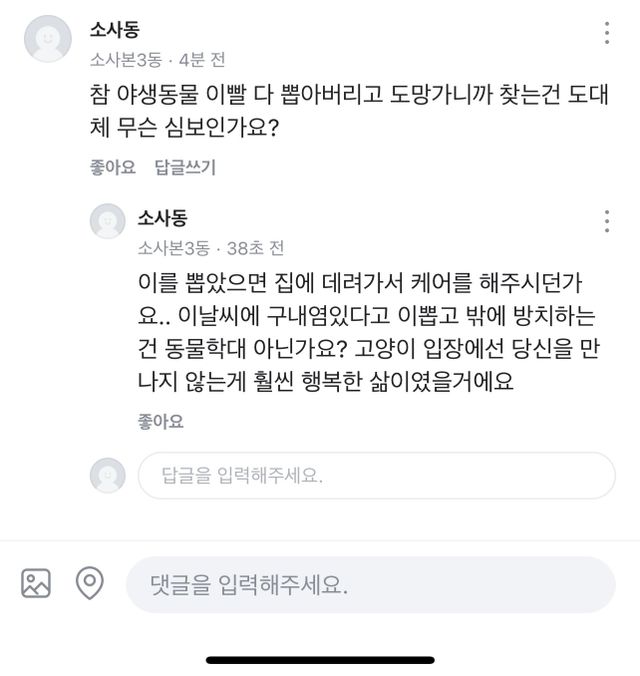Tap the home indicator bar at the bottom
This screenshot has width=640, height=676.
pos(320,660)
